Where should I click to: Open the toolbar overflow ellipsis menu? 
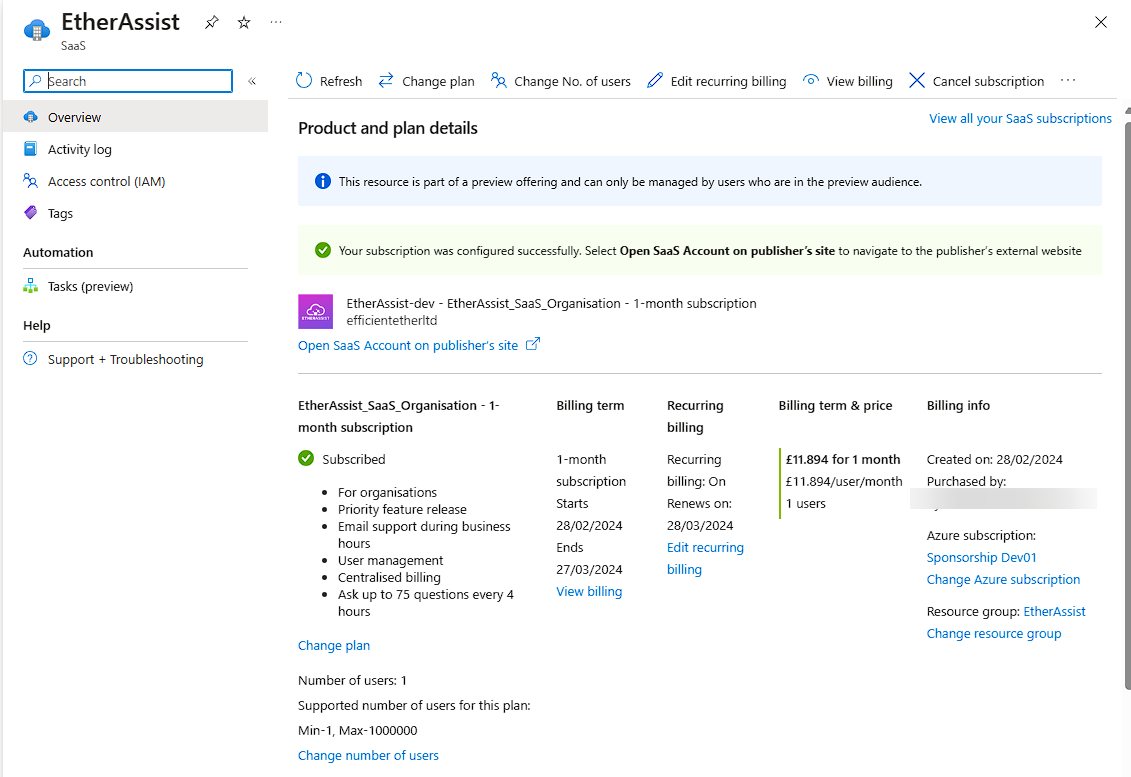tap(1068, 80)
